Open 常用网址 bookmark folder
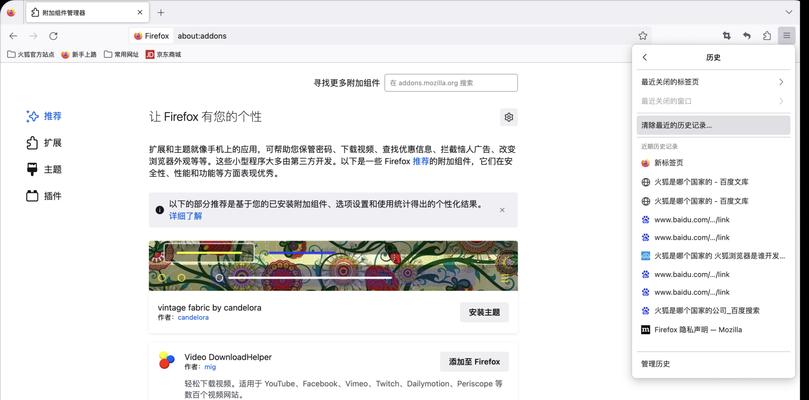 tap(121, 54)
